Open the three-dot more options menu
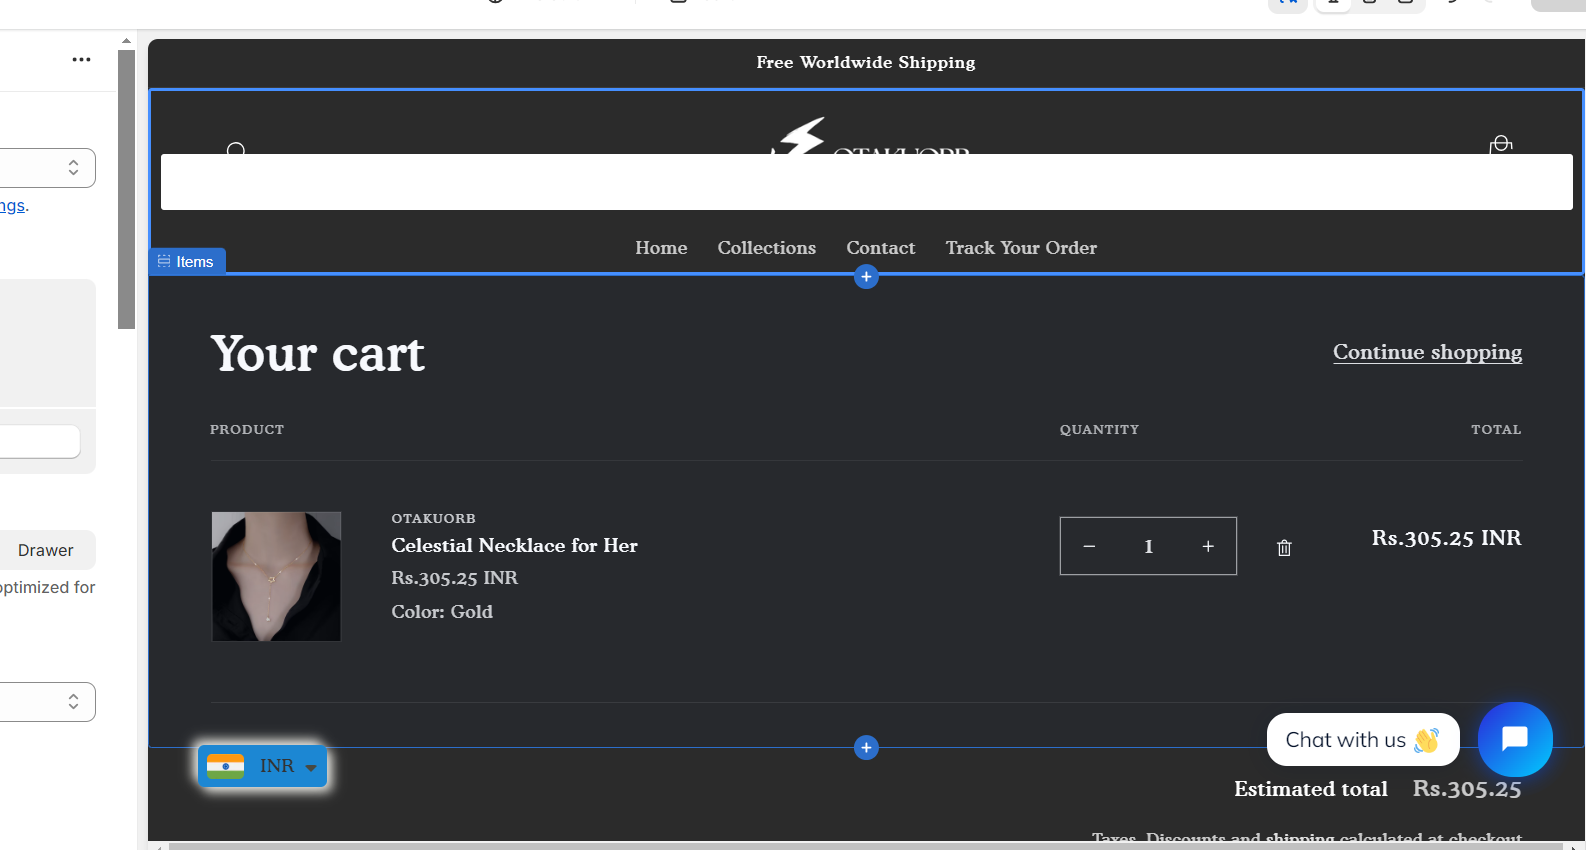The image size is (1586, 850). [x=82, y=60]
